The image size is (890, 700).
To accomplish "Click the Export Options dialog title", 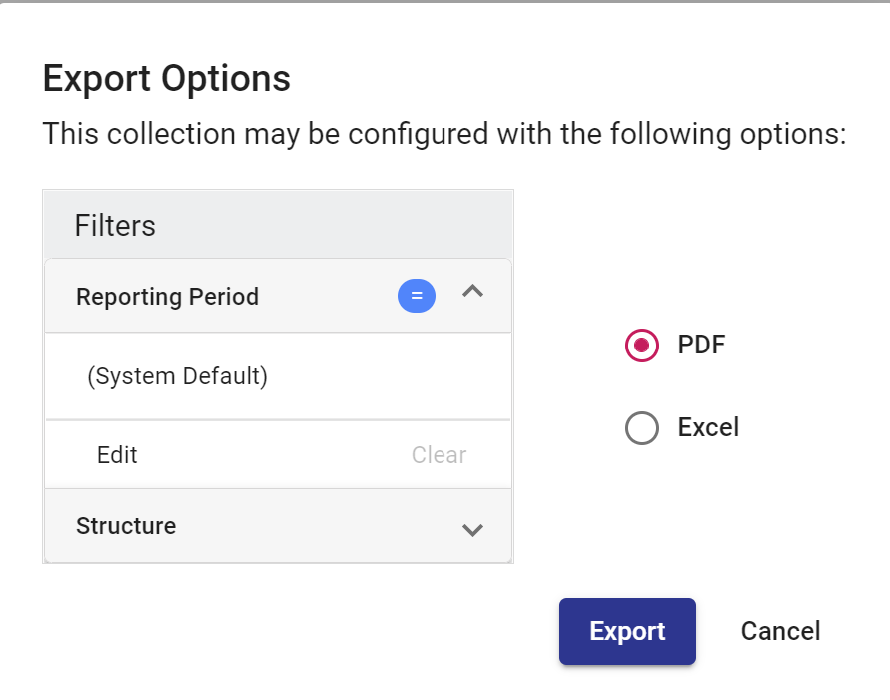I will pos(166,78).
